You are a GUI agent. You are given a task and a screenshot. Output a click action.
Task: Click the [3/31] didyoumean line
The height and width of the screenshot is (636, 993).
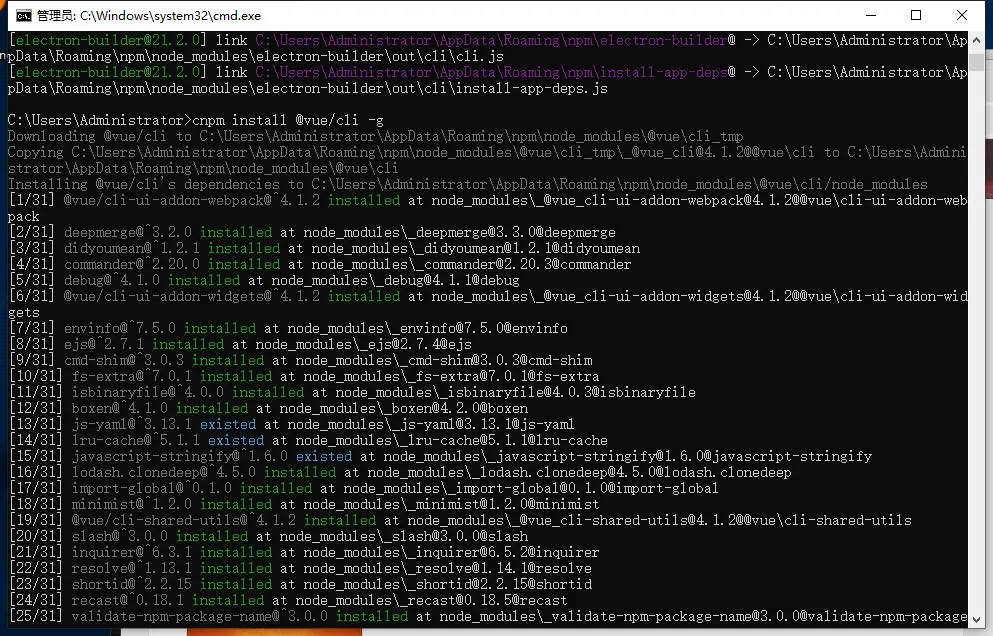click(x=324, y=248)
